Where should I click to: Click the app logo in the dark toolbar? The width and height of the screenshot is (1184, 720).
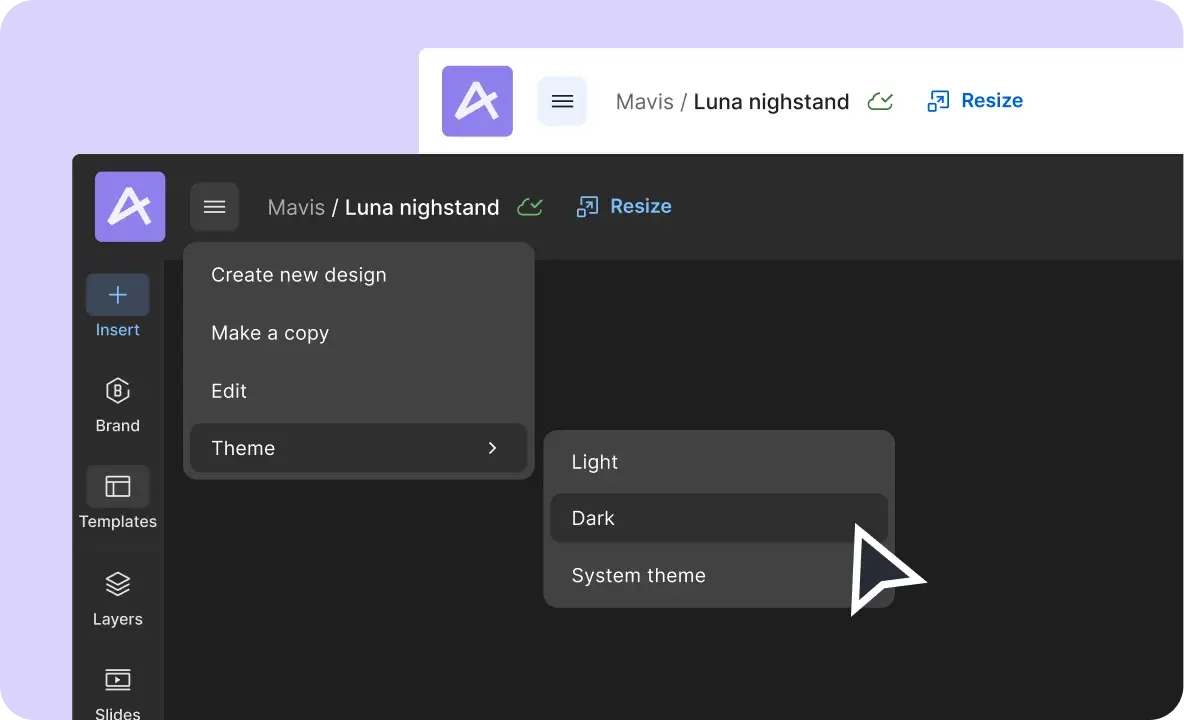click(129, 206)
